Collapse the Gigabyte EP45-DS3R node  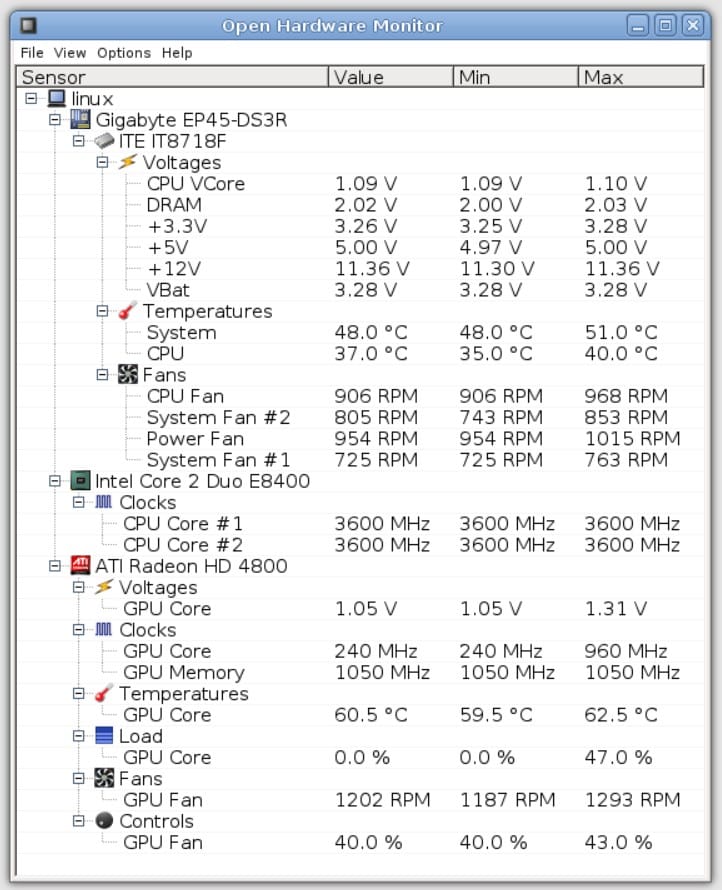[55, 120]
